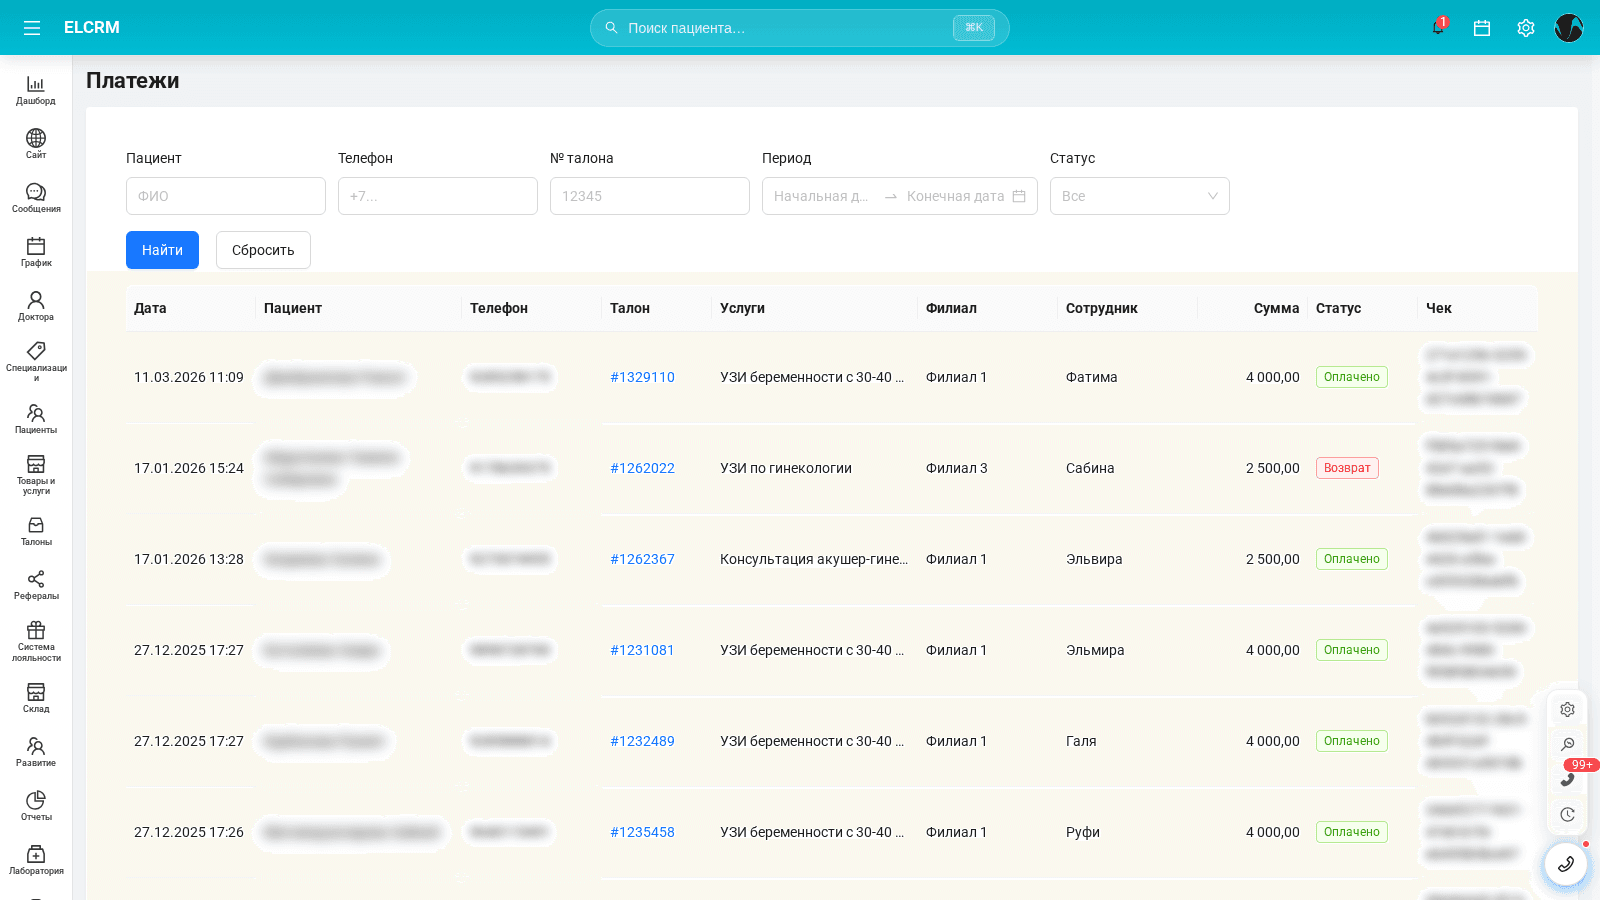Open settings gear in top bar
Viewport: 1600px width, 900px height.
pyautogui.click(x=1526, y=28)
